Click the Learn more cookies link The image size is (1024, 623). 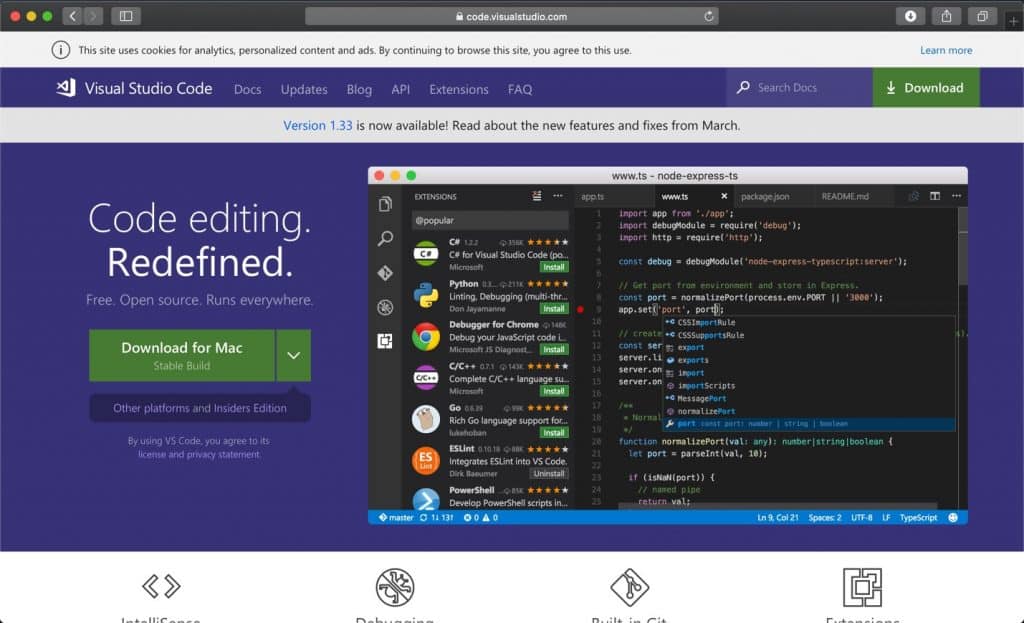click(946, 49)
